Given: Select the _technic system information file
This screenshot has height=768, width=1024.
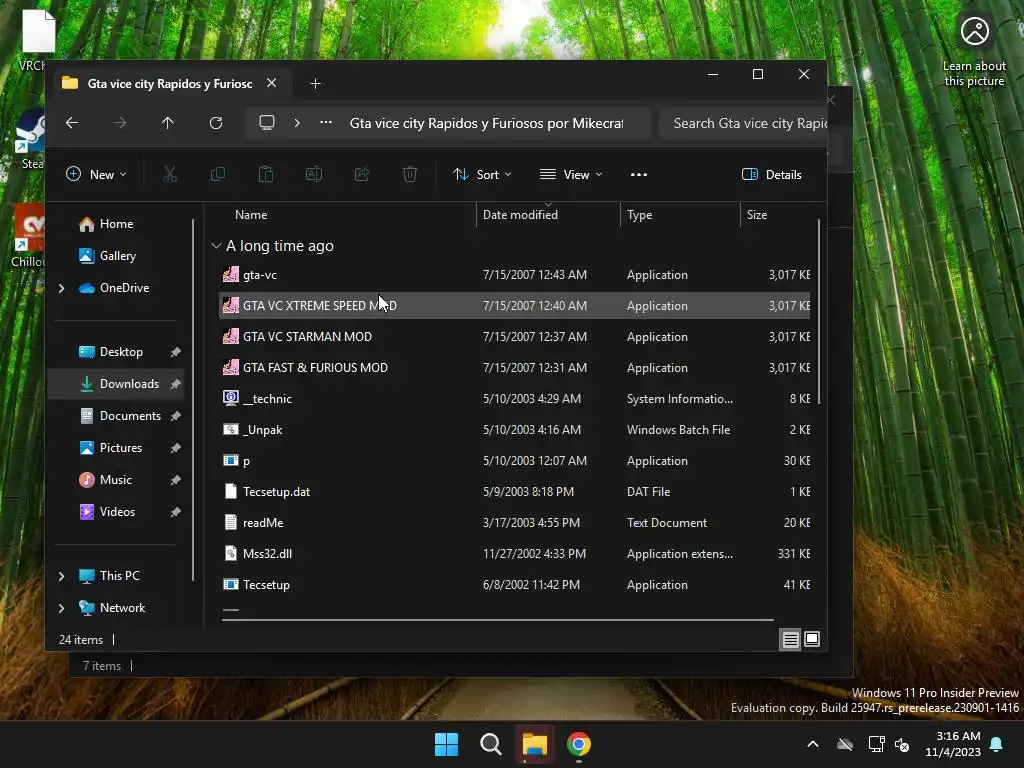Looking at the screenshot, I should (x=515, y=399).
